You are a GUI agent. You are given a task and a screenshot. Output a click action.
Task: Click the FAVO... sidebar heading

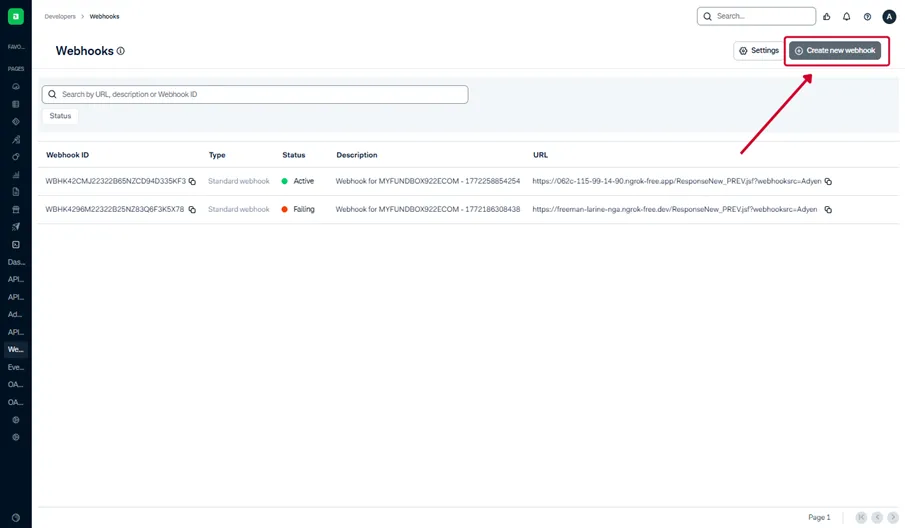click(16, 47)
